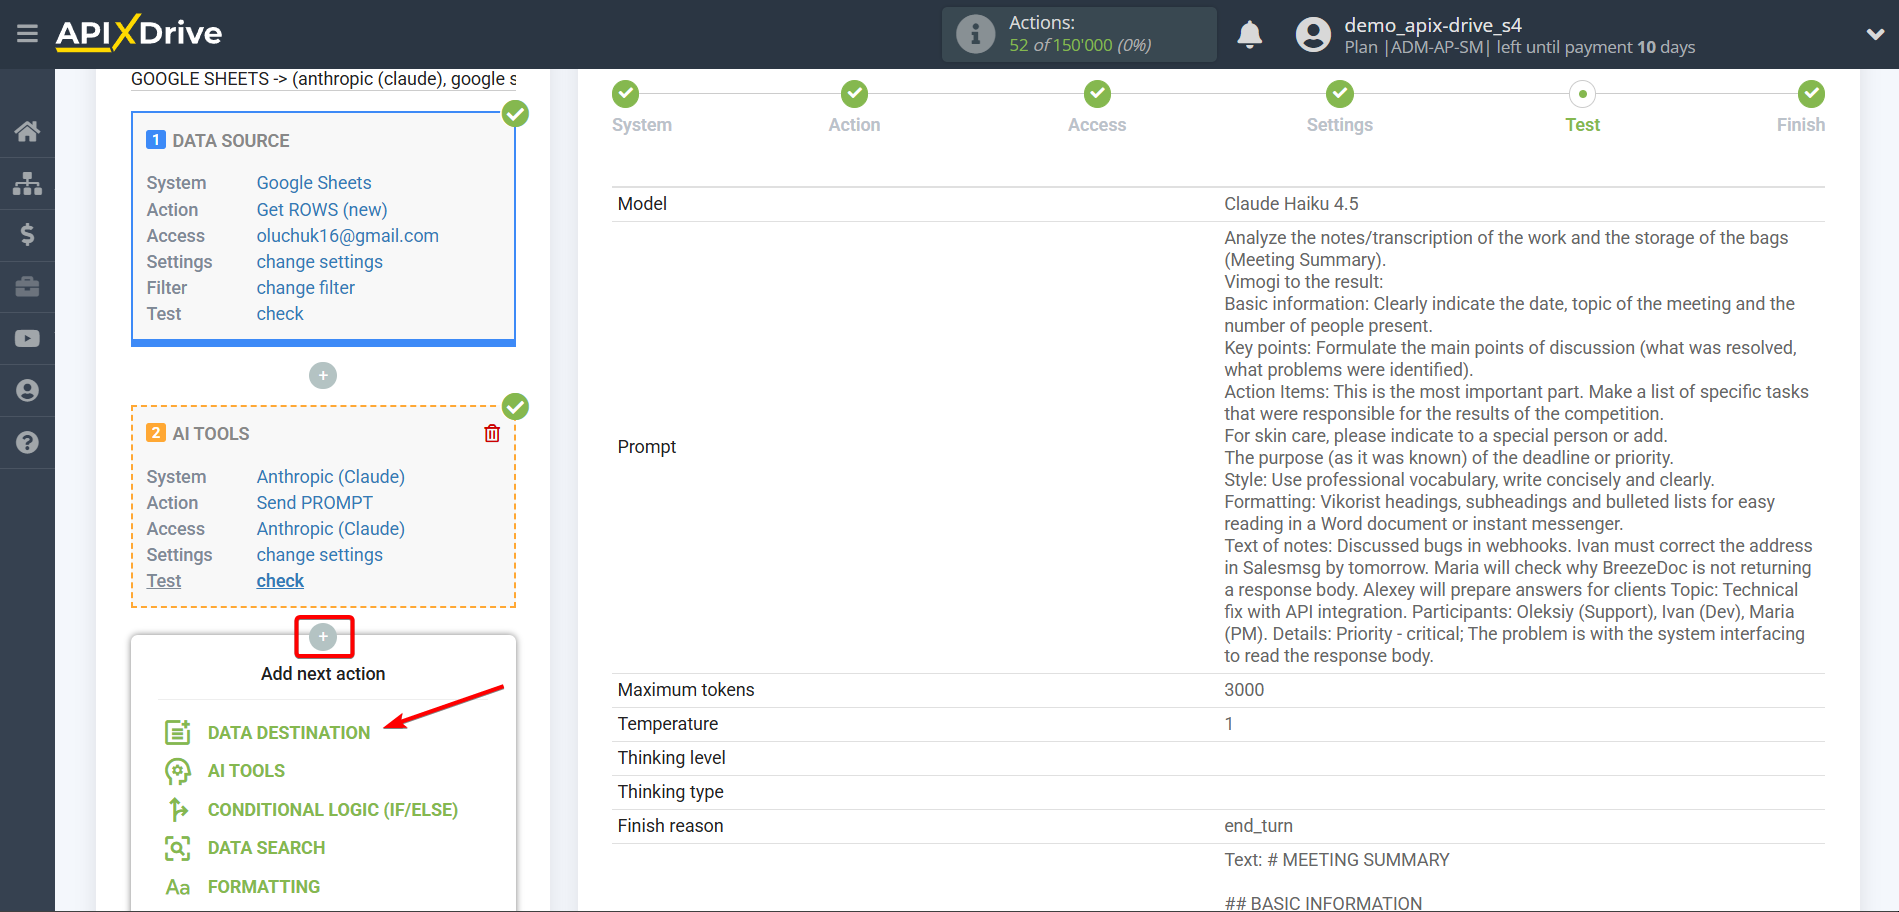The height and width of the screenshot is (912, 1899).
Task: Open Anthropic (Claude) access link
Action: pyautogui.click(x=331, y=529)
